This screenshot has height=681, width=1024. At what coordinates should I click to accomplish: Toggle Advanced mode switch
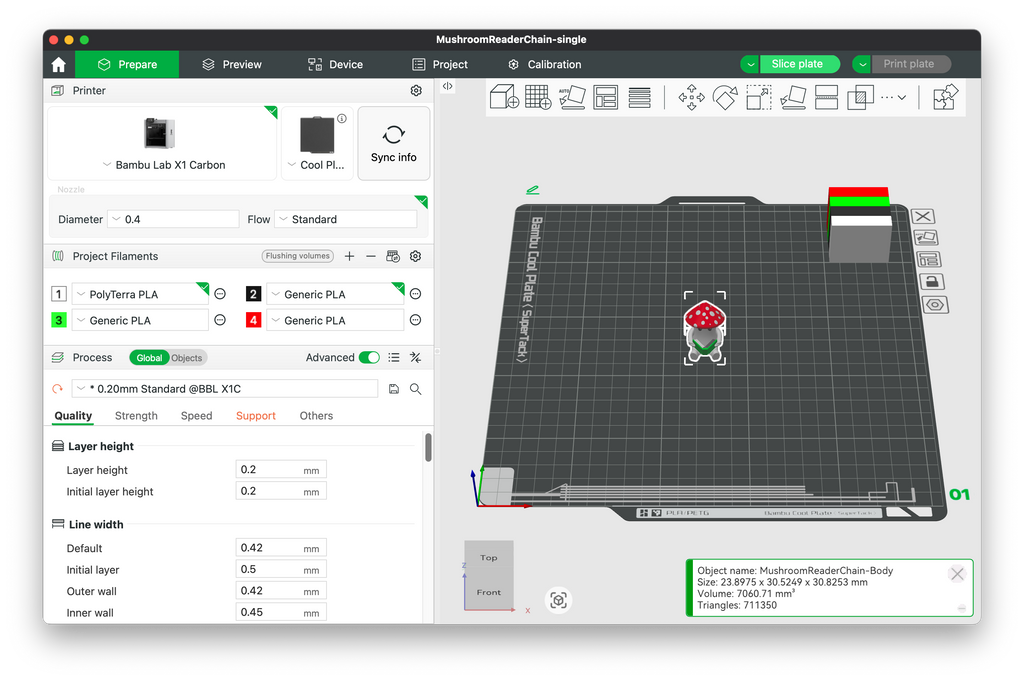(369, 358)
